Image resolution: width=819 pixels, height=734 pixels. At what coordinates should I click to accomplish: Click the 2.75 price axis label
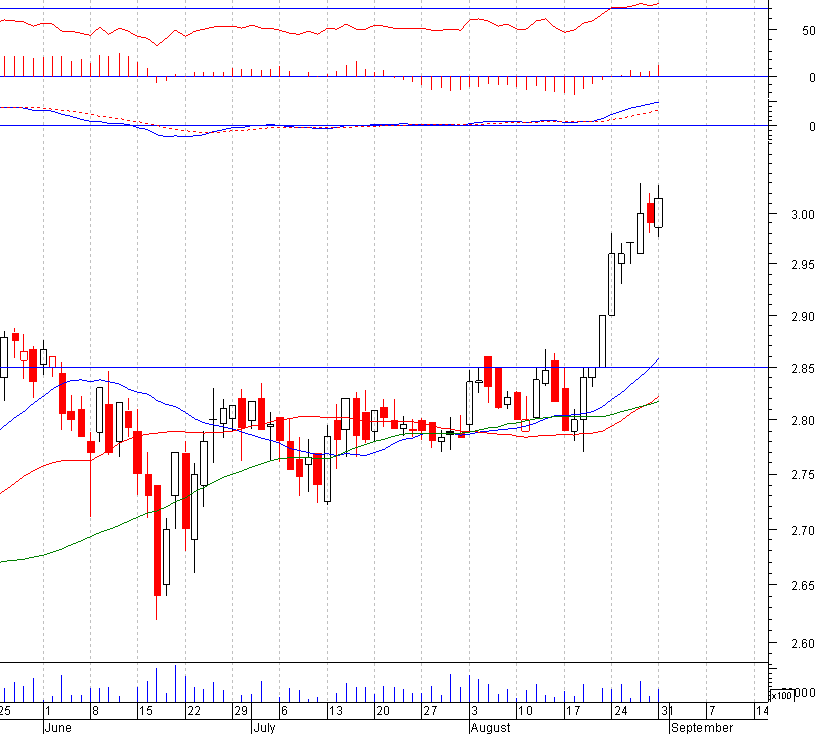pyautogui.click(x=802, y=475)
